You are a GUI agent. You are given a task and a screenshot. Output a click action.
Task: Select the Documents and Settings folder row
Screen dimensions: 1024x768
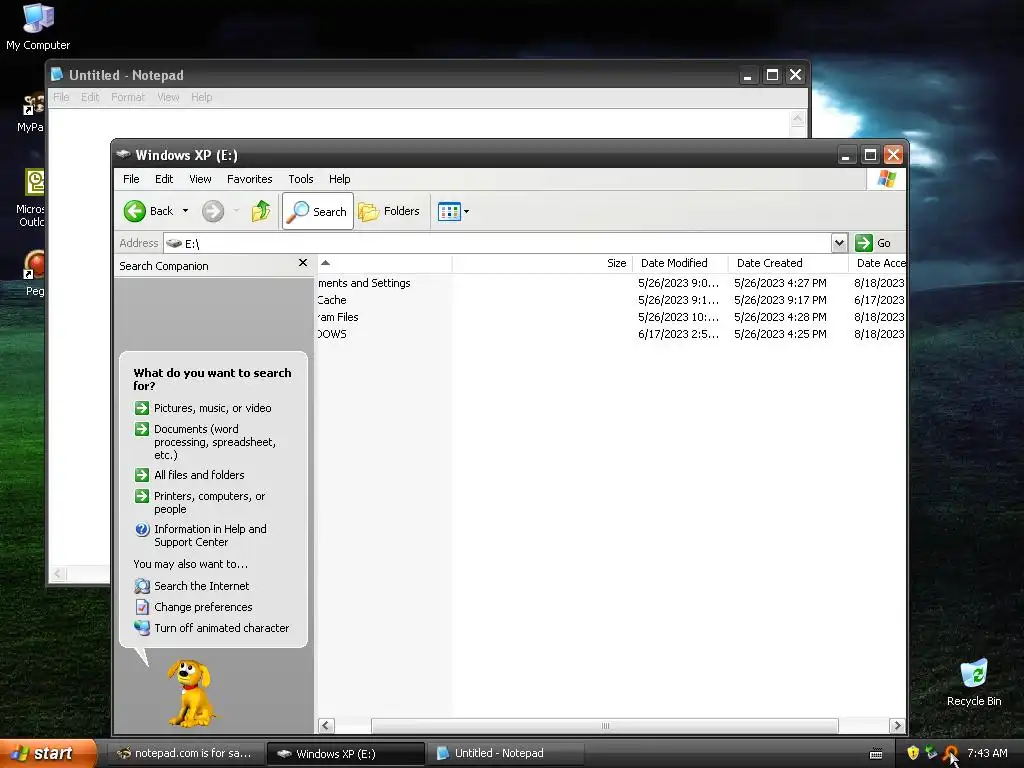pyautogui.click(x=364, y=283)
